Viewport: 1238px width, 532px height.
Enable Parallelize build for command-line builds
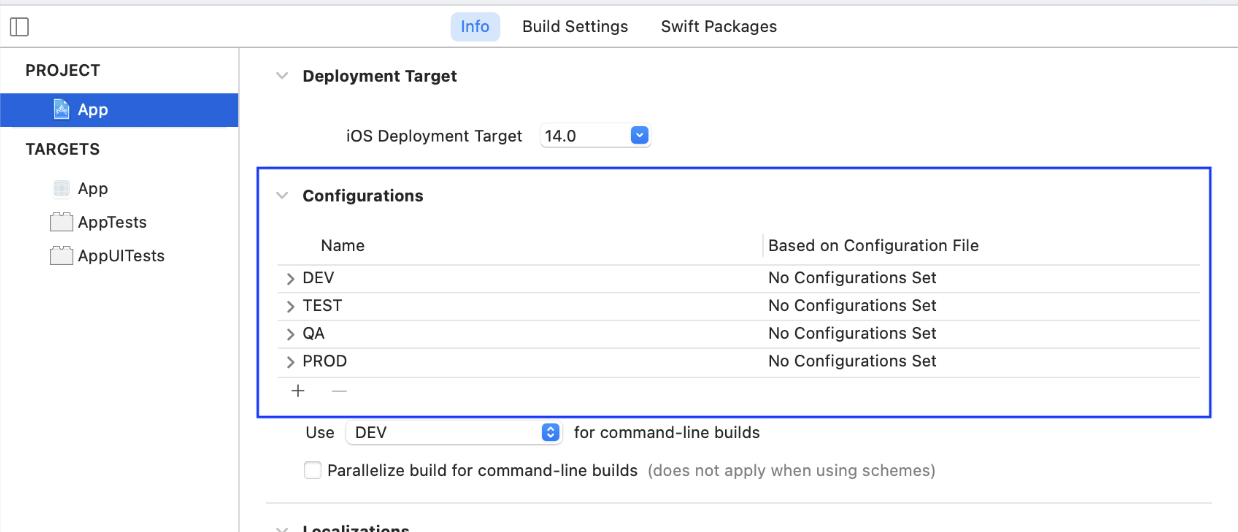click(x=313, y=470)
